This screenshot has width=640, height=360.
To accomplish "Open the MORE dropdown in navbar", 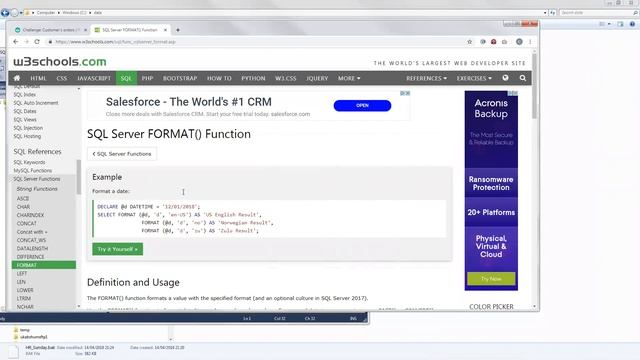I will click(x=349, y=78).
